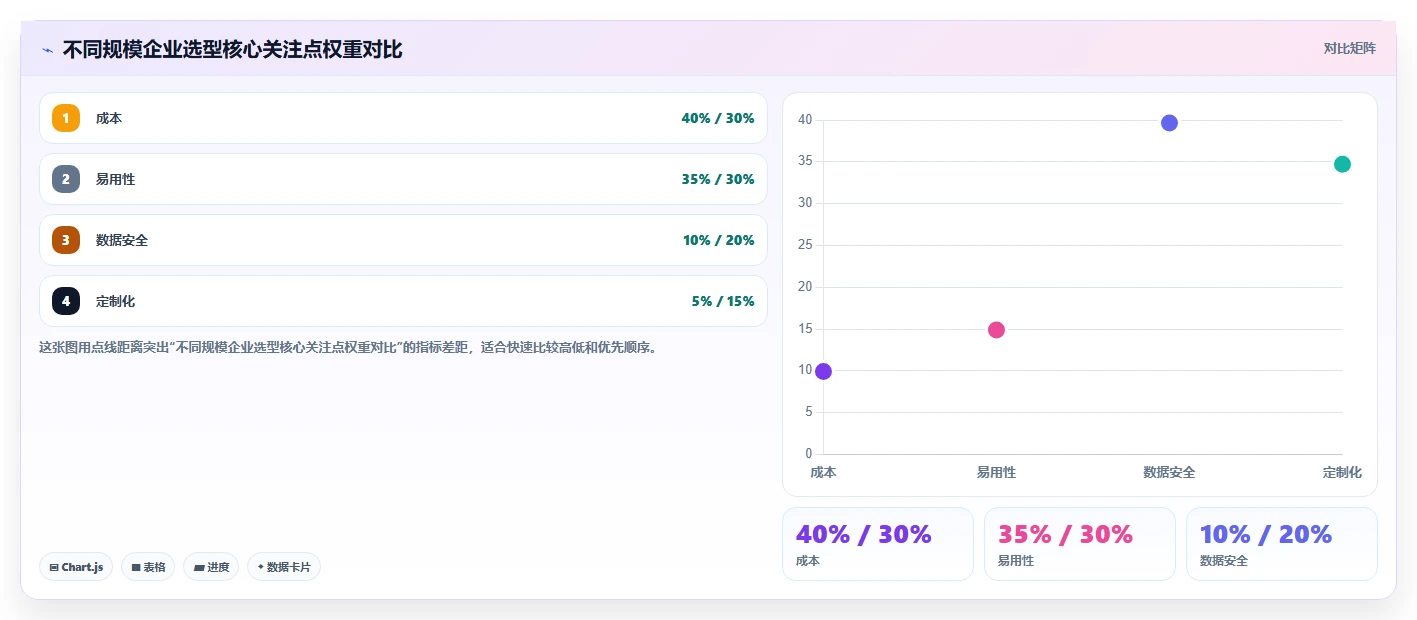Click the 成本 x-axis label
The width and height of the screenshot is (1417, 620).
coord(823,472)
